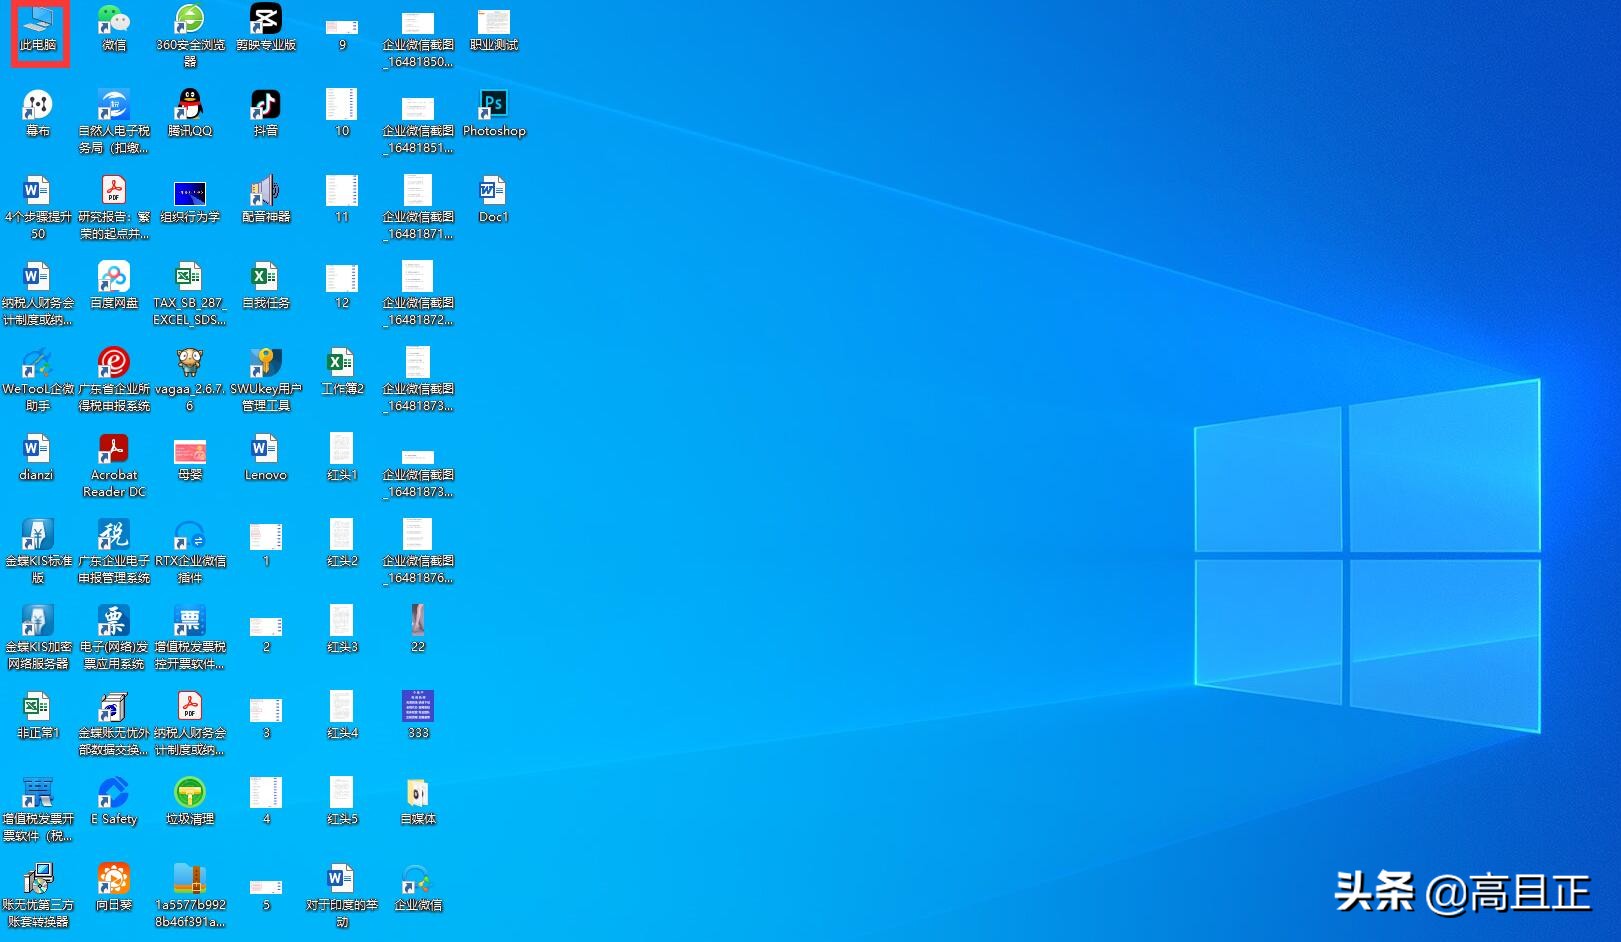Select the WeTool企微助手 icon
This screenshot has height=942, width=1621.
(x=38, y=379)
